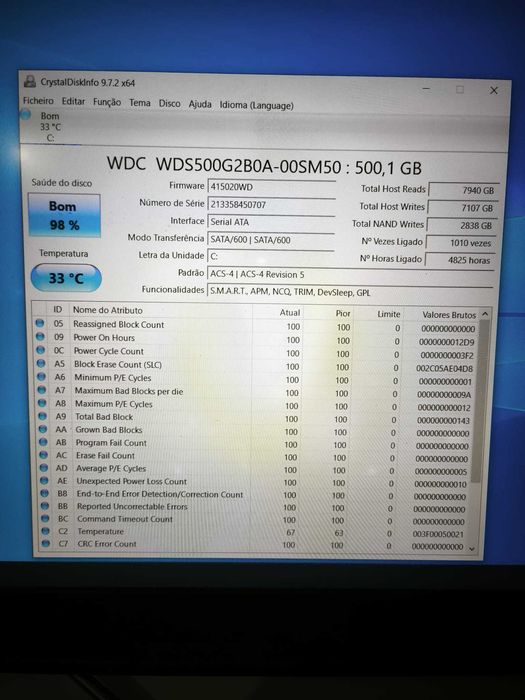Click status icon of Unexpected Power Loss Count
525x700 pixels.
click(44, 480)
